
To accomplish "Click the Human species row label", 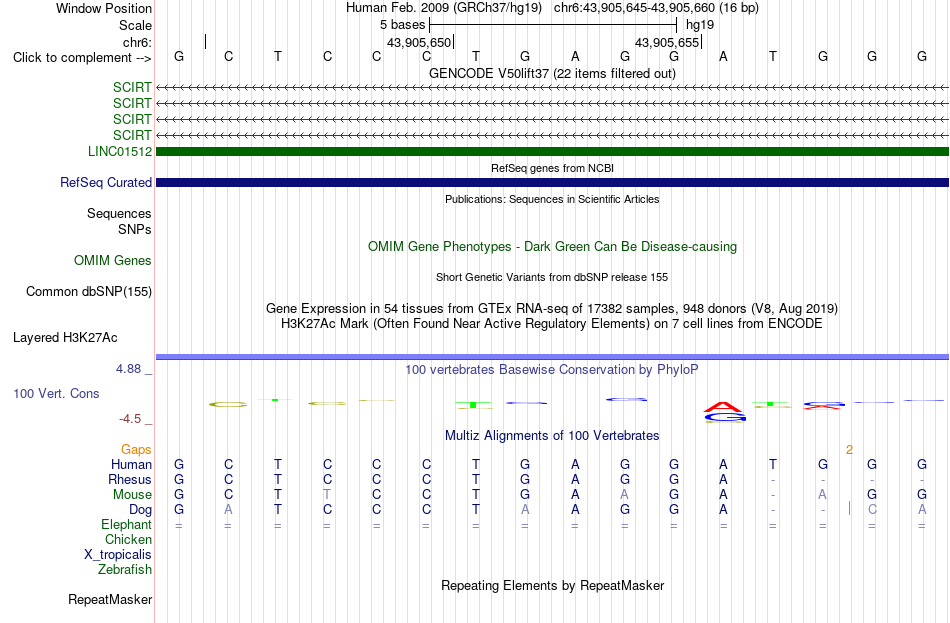I will (131, 465).
